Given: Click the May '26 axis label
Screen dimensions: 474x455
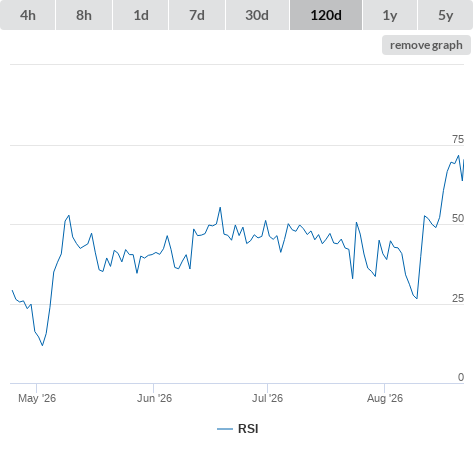Looking at the screenshot, I should click(x=37, y=398).
